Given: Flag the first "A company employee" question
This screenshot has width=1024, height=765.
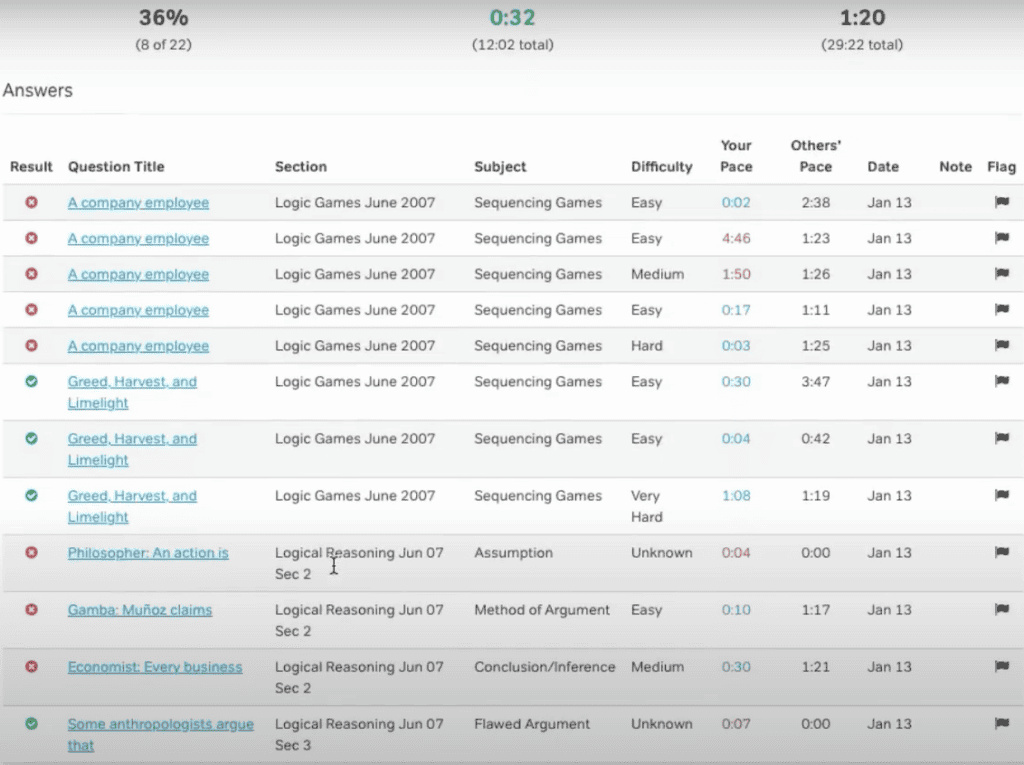Looking at the screenshot, I should click(x=1001, y=202).
